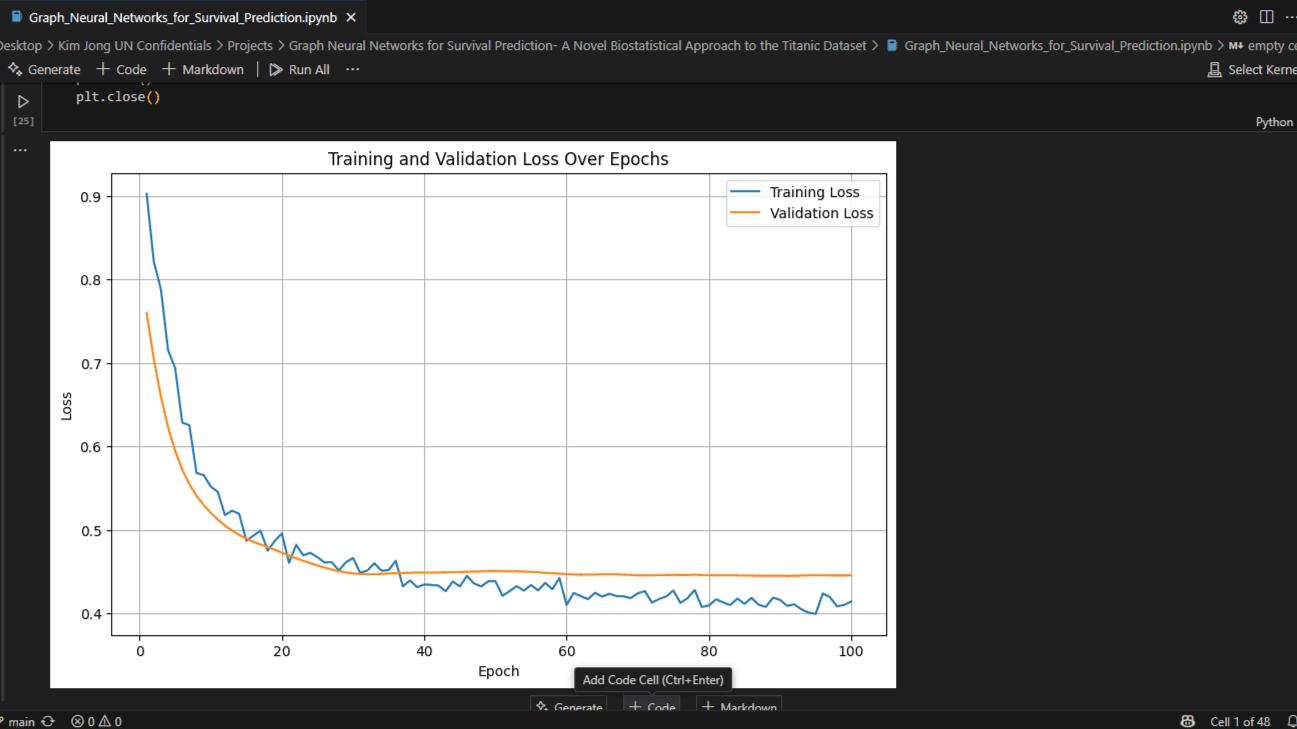Click Generate in the notebook toolbar
Image resolution: width=1297 pixels, height=729 pixels.
pyautogui.click(x=44, y=69)
